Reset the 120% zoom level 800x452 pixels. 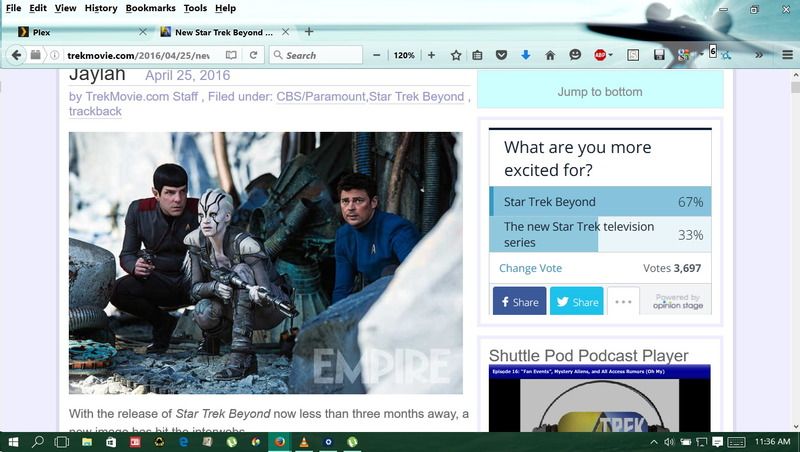[404, 55]
